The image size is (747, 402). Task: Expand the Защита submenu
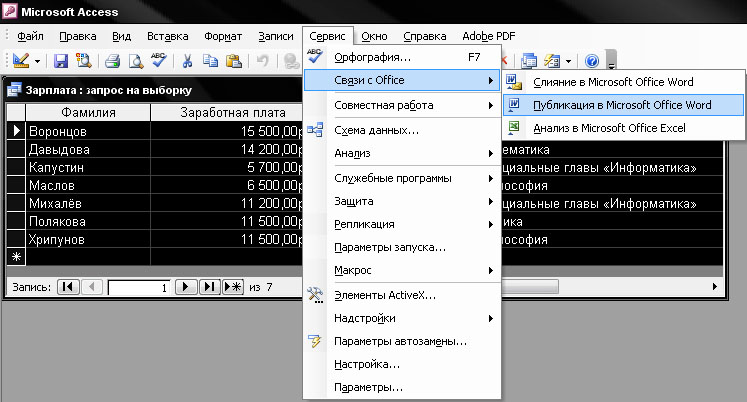pos(402,201)
